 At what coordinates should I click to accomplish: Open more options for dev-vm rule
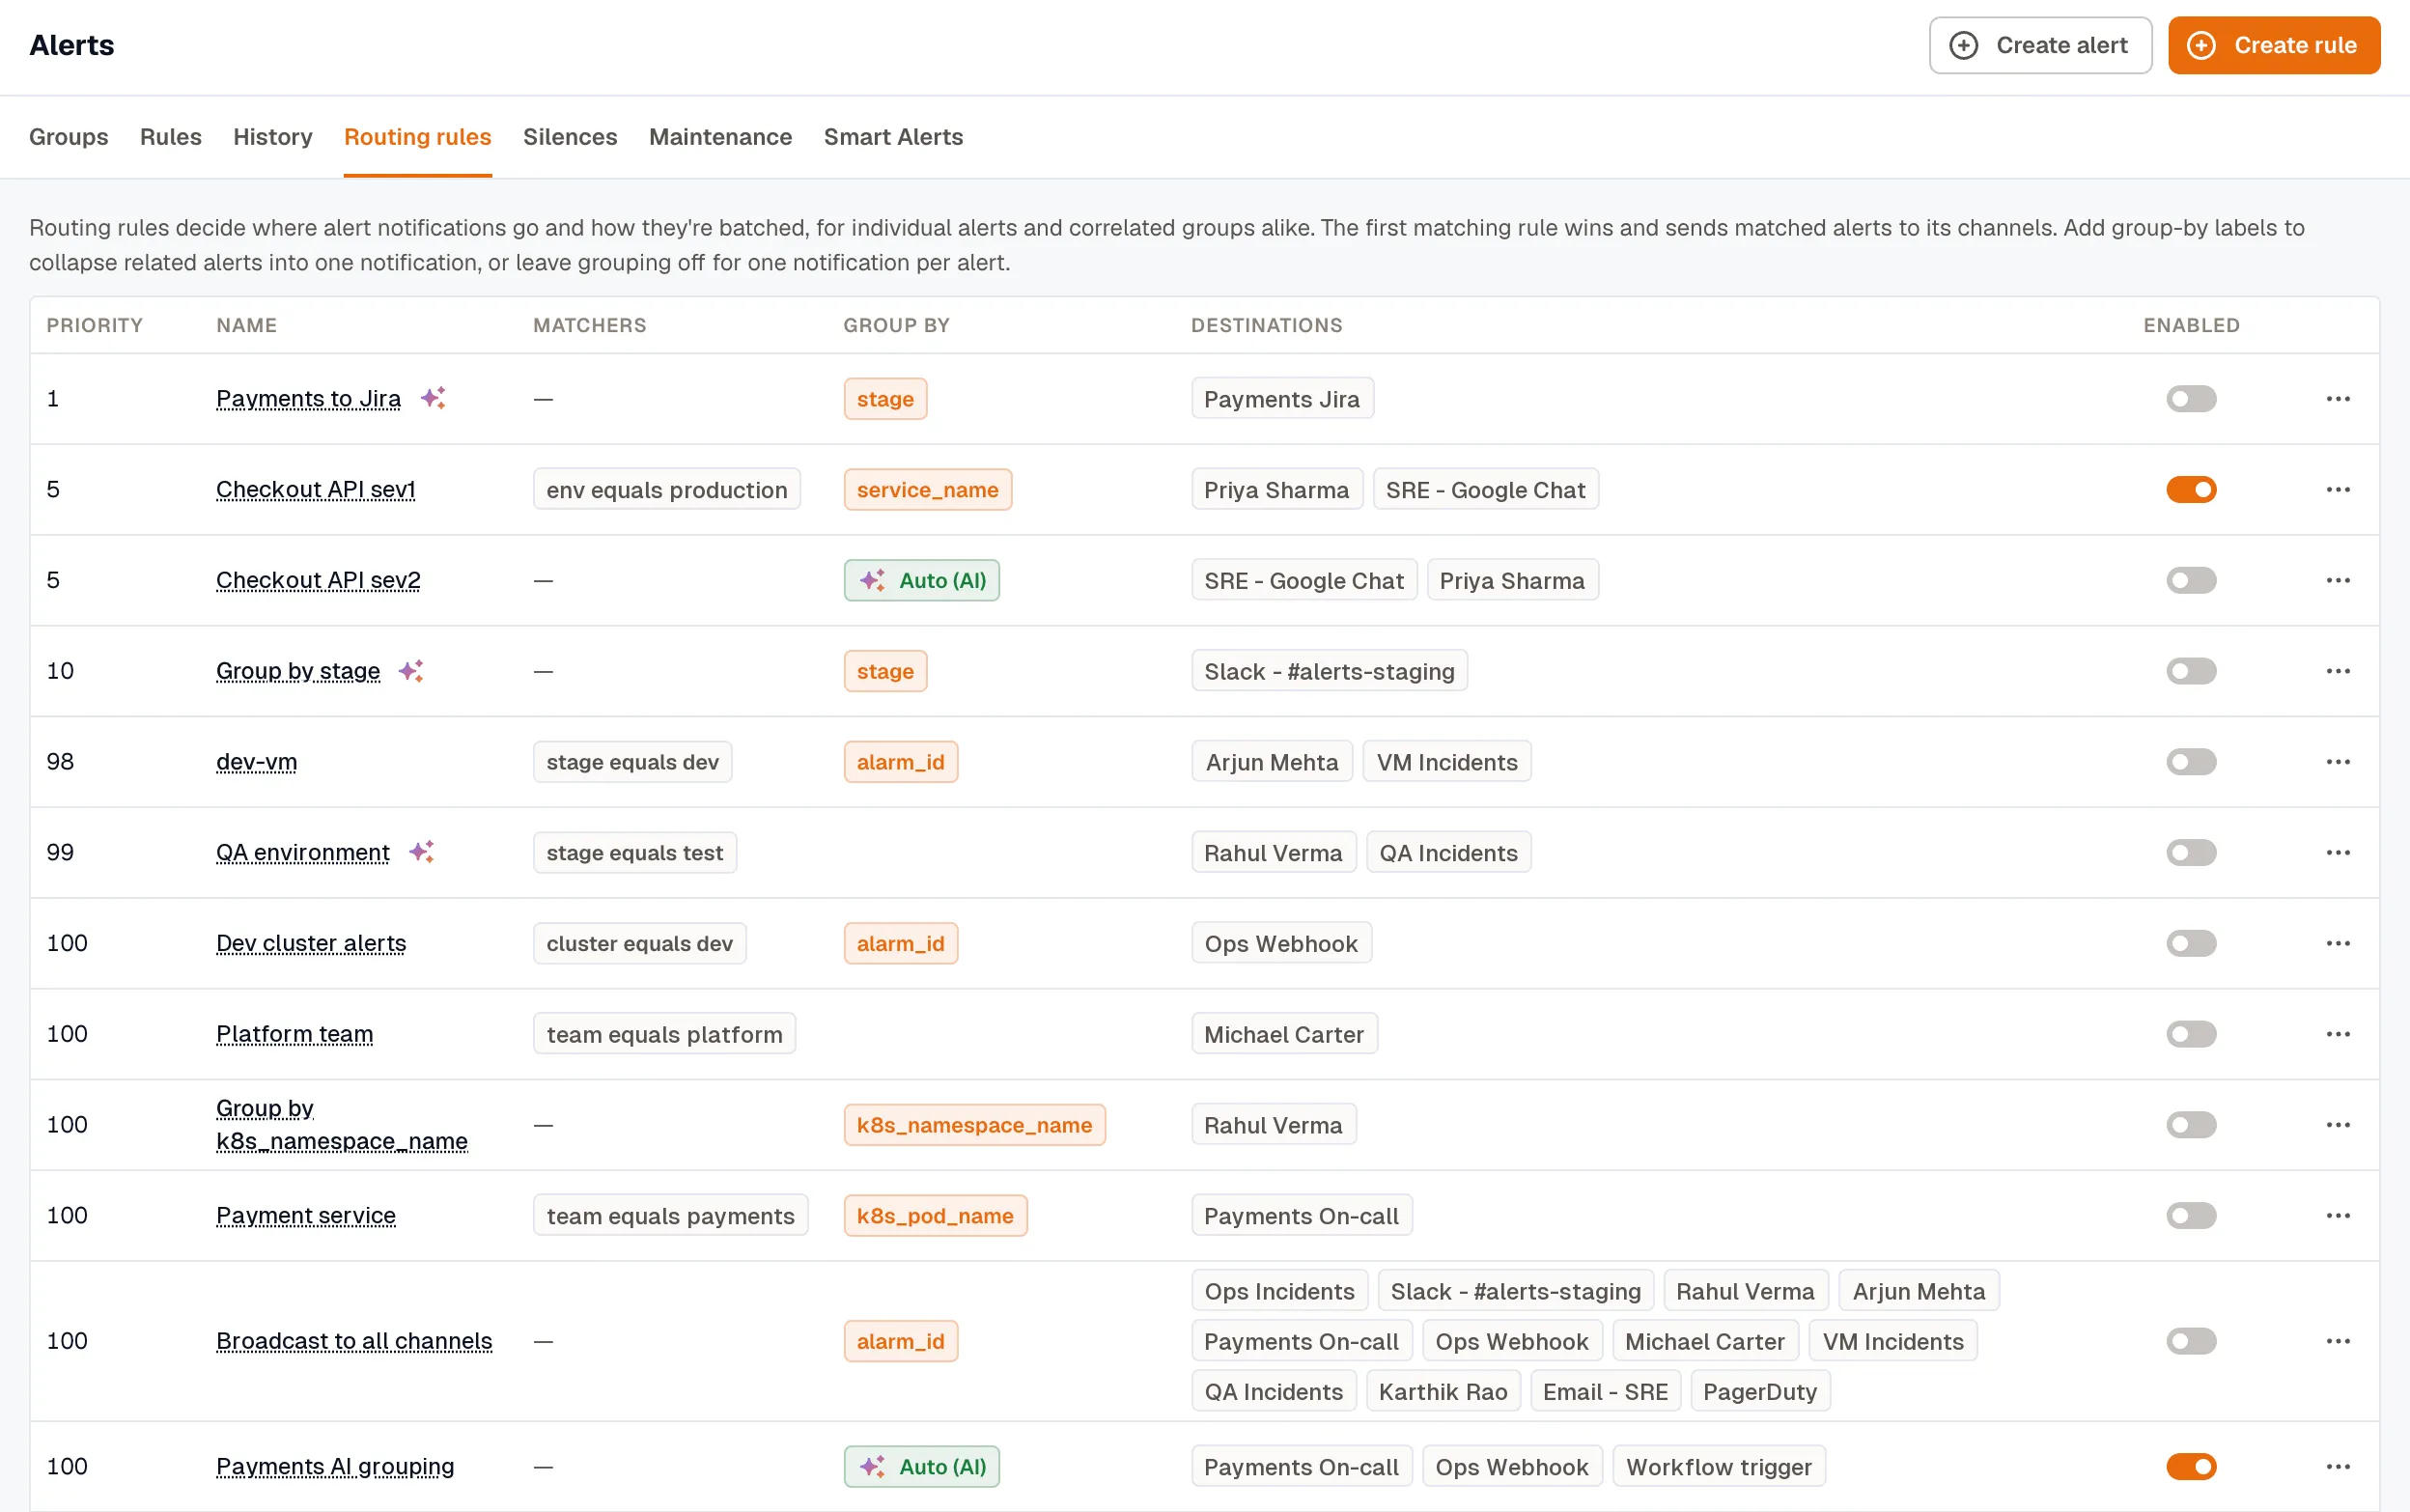[2337, 762]
